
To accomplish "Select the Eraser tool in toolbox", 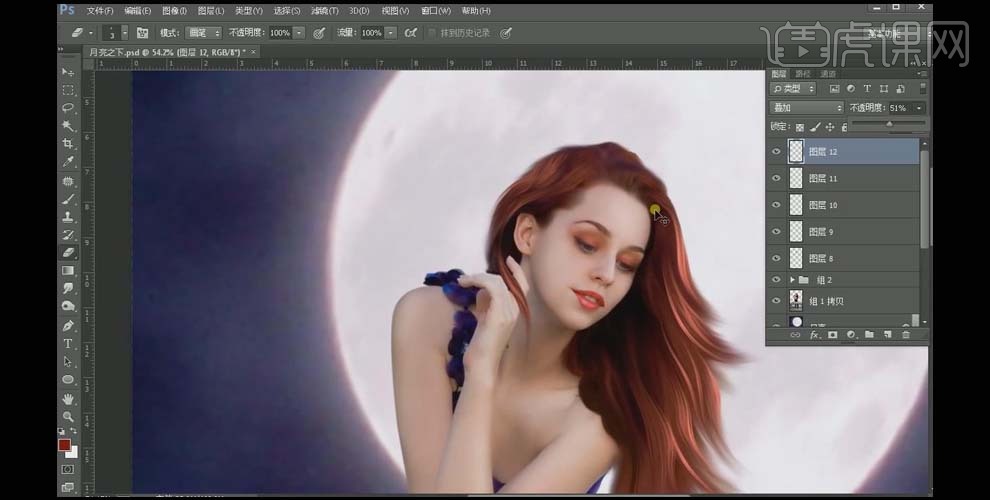I will tap(68, 252).
